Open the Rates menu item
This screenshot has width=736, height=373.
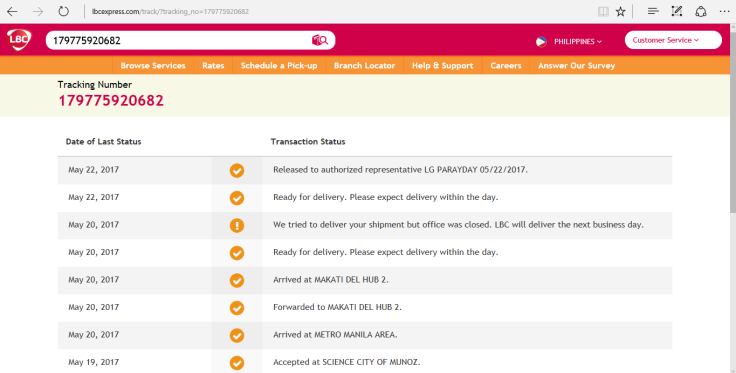[213, 66]
